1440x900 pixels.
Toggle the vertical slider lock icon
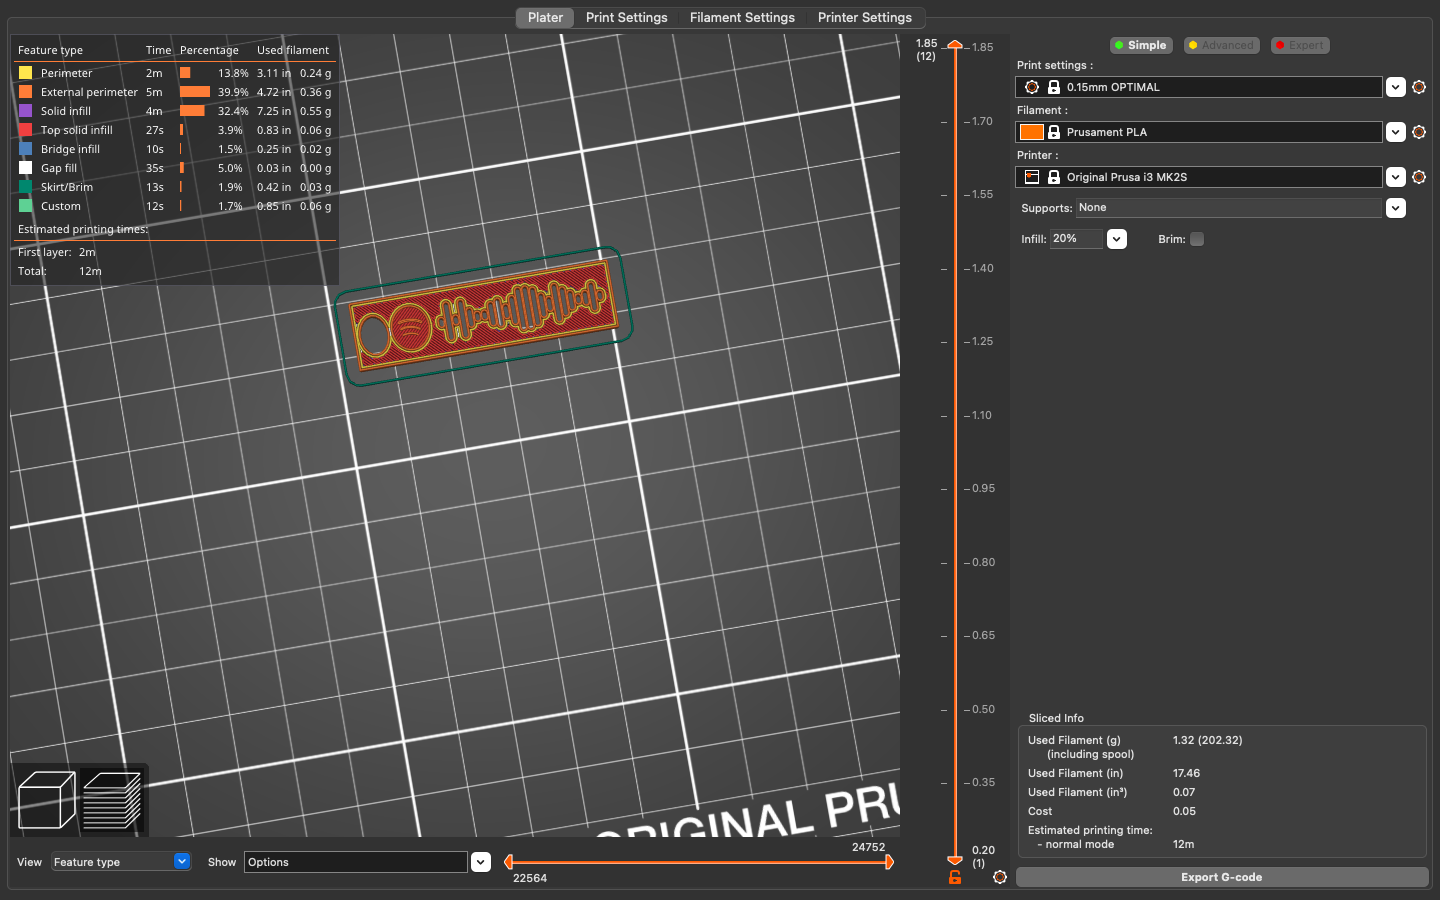(x=955, y=877)
